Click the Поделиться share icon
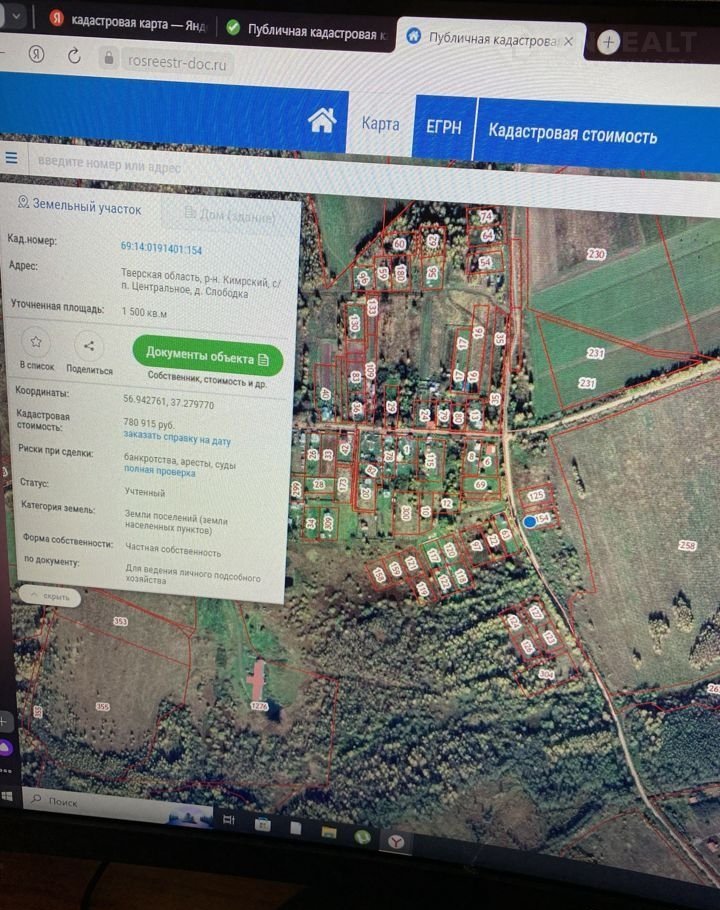This screenshot has height=910, width=720. [89, 347]
